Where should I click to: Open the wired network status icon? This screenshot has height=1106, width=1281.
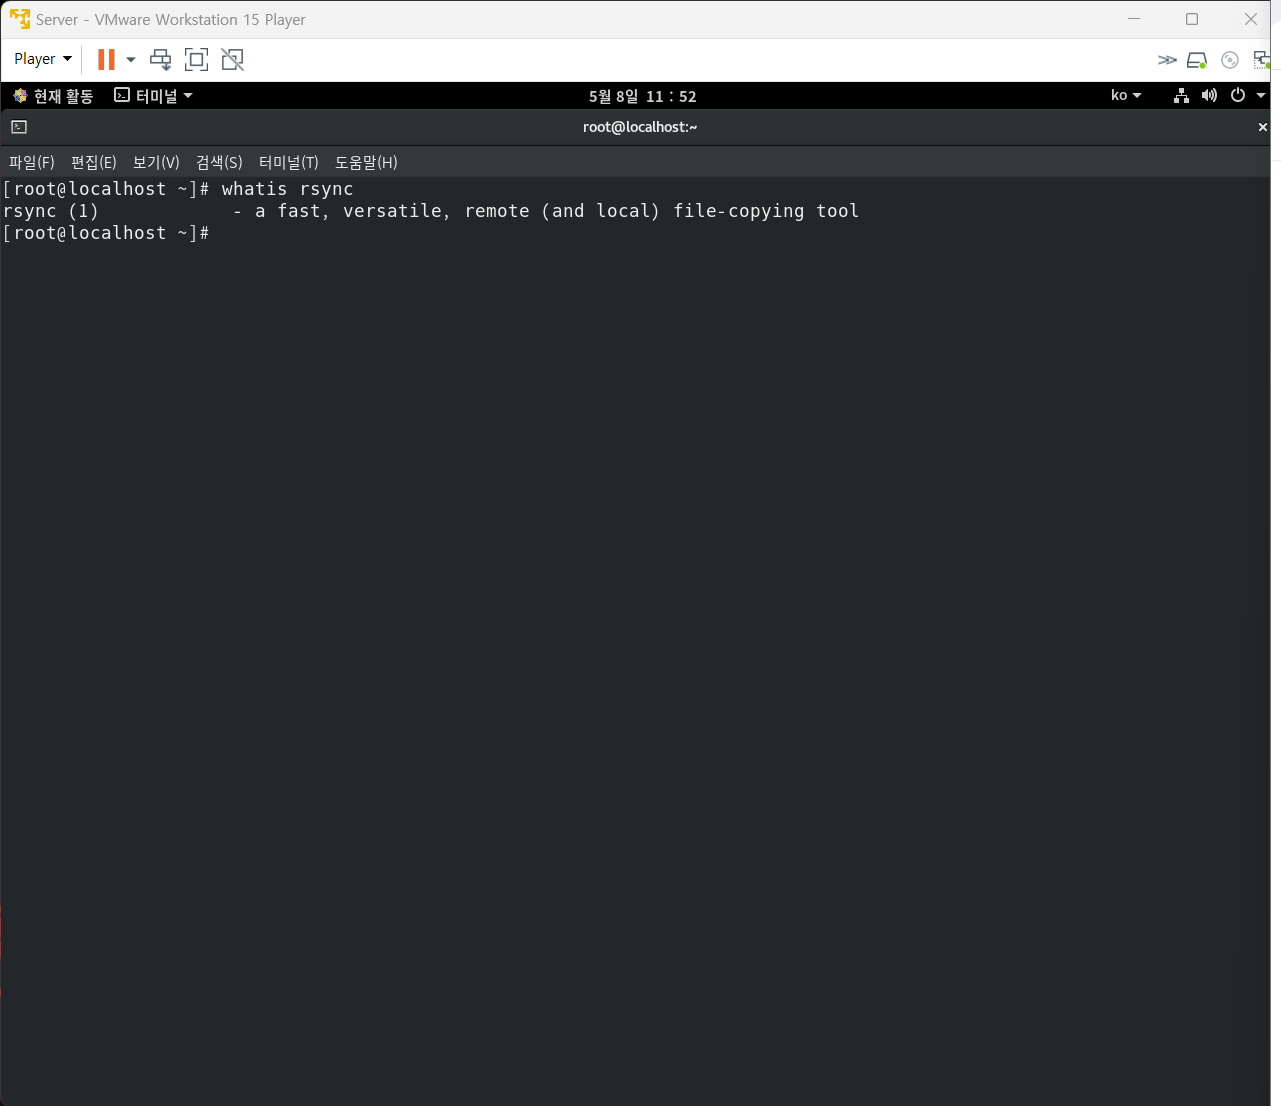click(1181, 95)
